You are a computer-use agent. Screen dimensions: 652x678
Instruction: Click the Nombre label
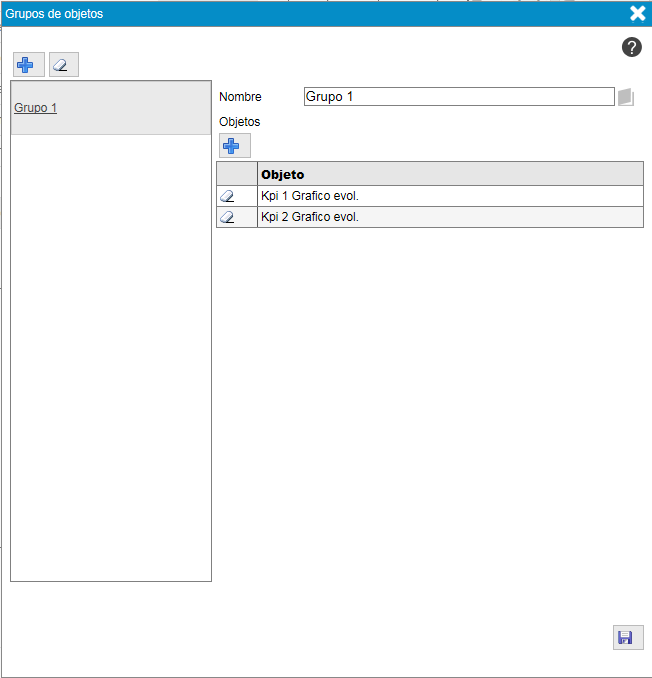[240, 97]
